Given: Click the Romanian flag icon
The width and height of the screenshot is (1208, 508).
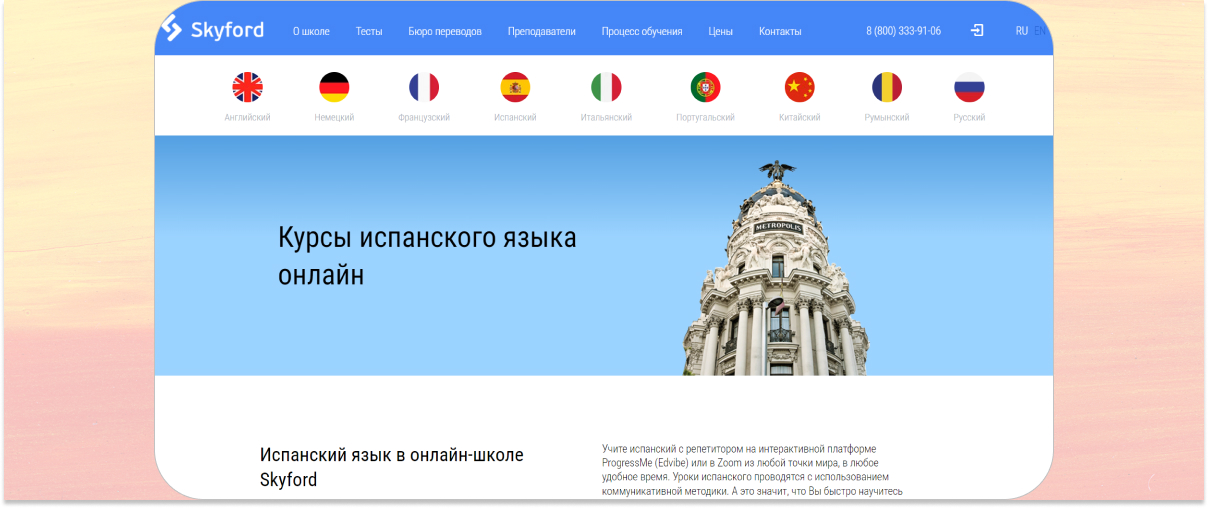Looking at the screenshot, I should 886,88.
